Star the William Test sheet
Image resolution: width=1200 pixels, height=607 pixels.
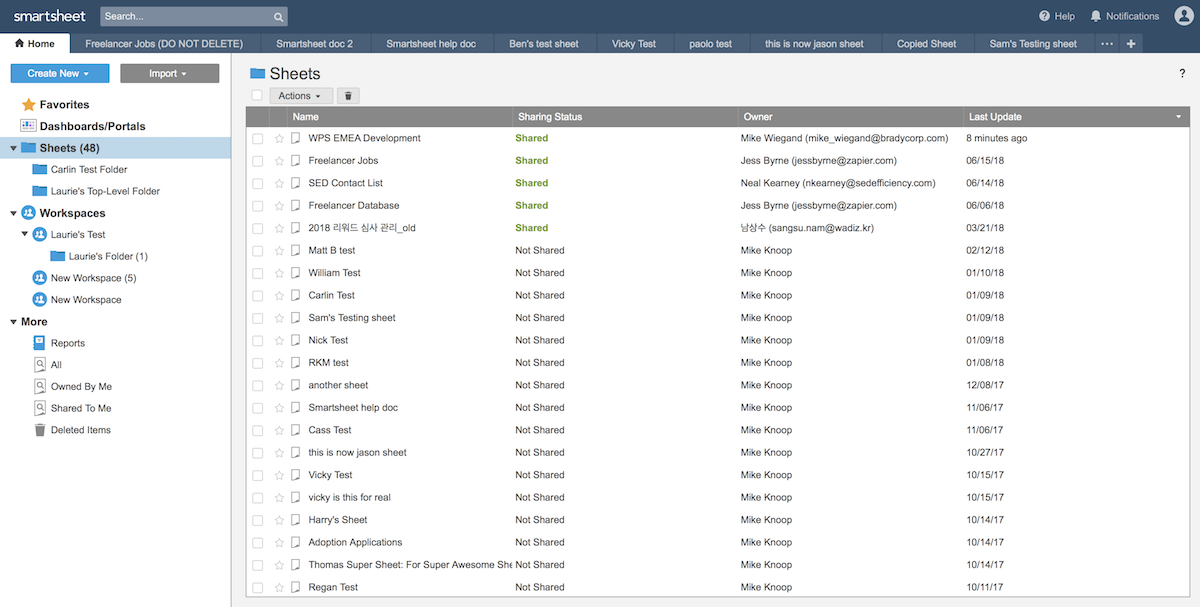click(279, 273)
